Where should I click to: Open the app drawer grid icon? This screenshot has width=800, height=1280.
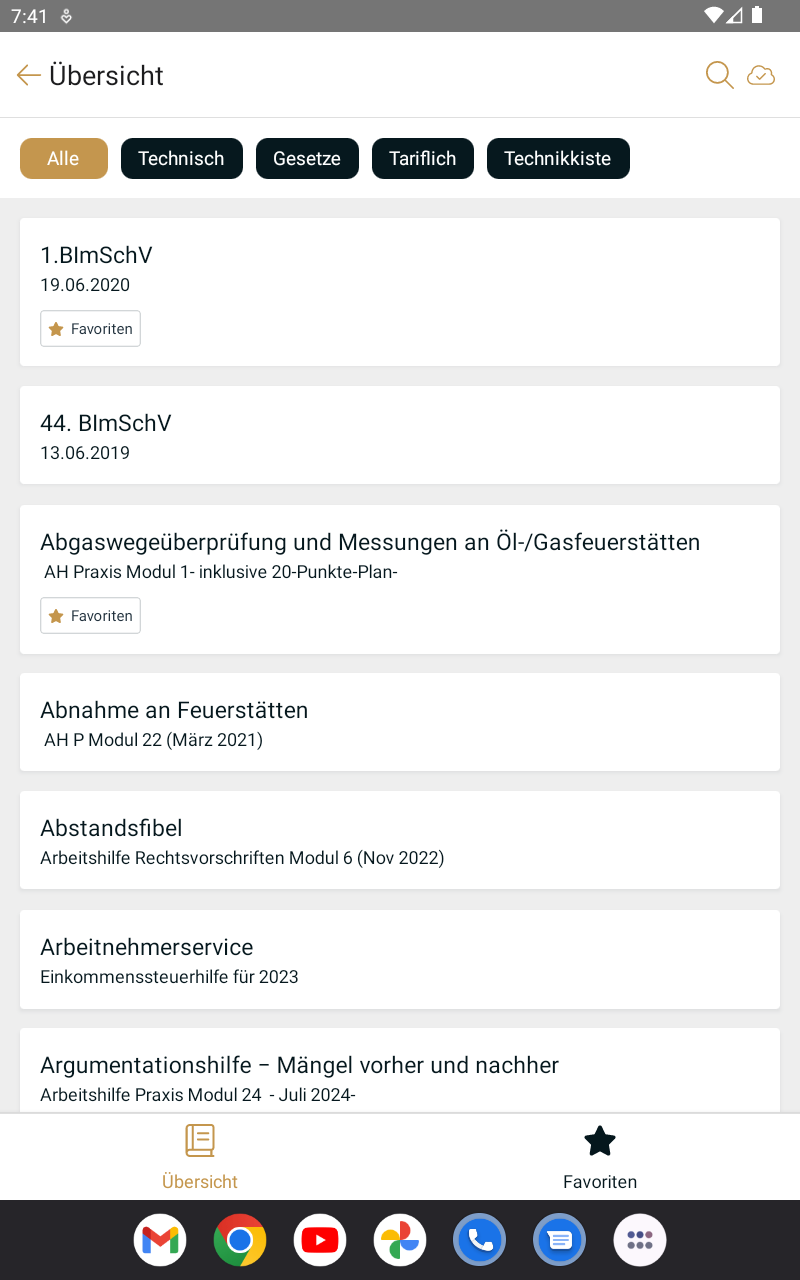[x=640, y=1240]
